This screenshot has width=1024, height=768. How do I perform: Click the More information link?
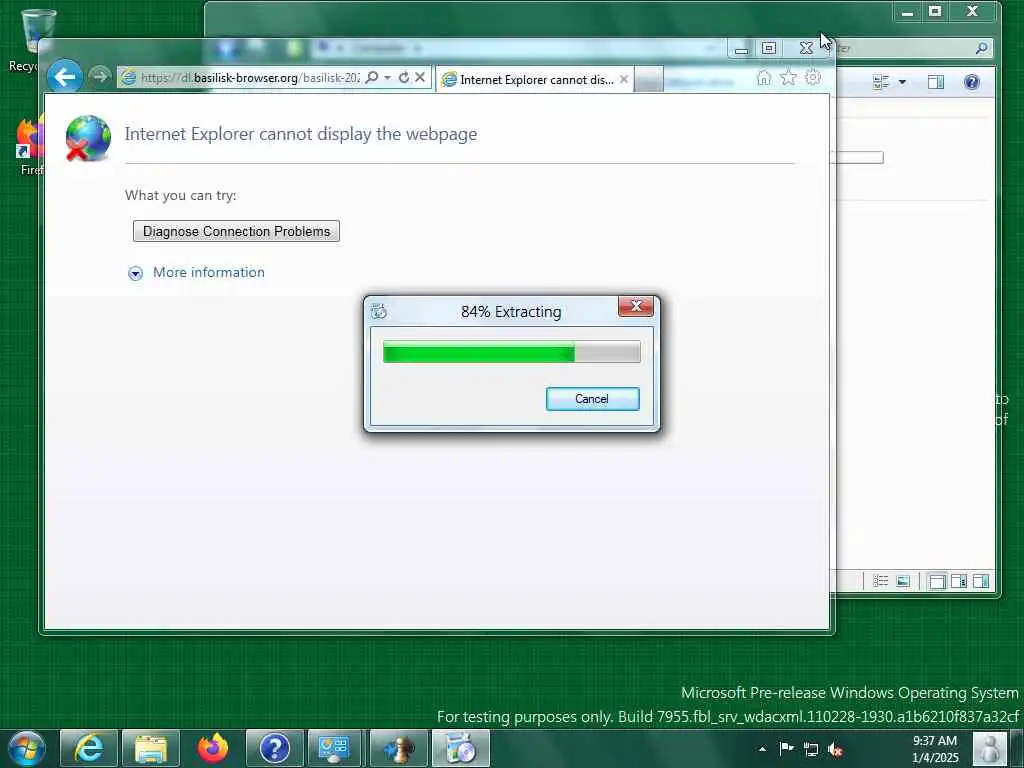(x=209, y=272)
